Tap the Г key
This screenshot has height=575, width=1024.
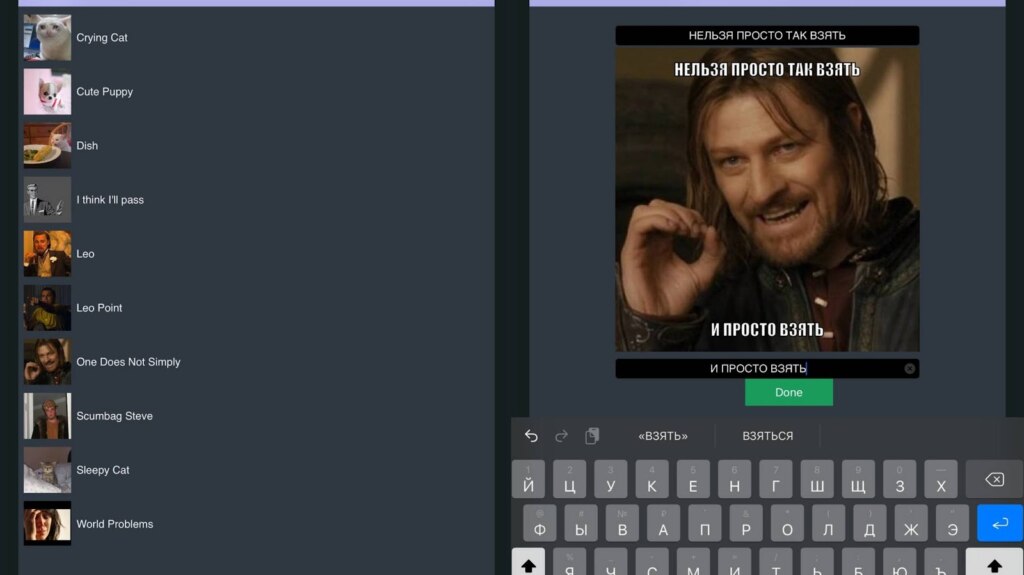point(776,480)
